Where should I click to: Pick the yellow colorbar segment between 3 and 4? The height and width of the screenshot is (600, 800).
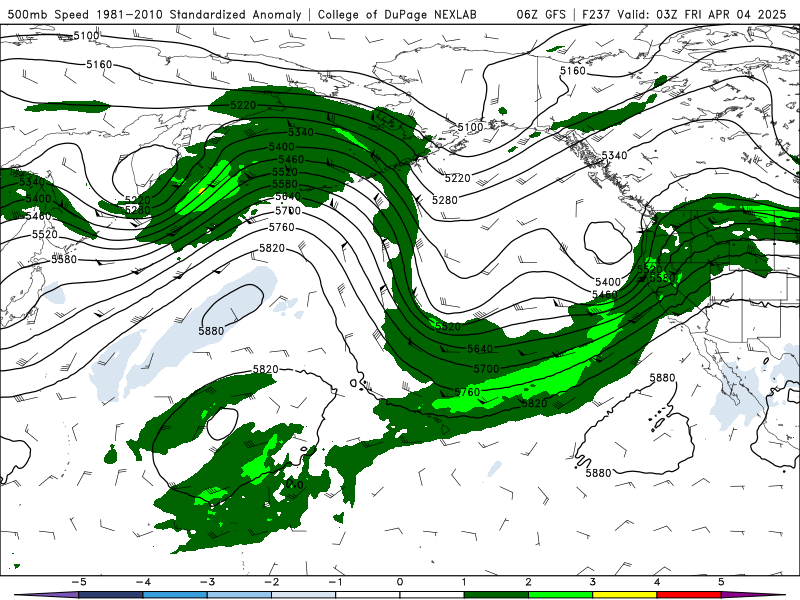[x=624, y=595]
